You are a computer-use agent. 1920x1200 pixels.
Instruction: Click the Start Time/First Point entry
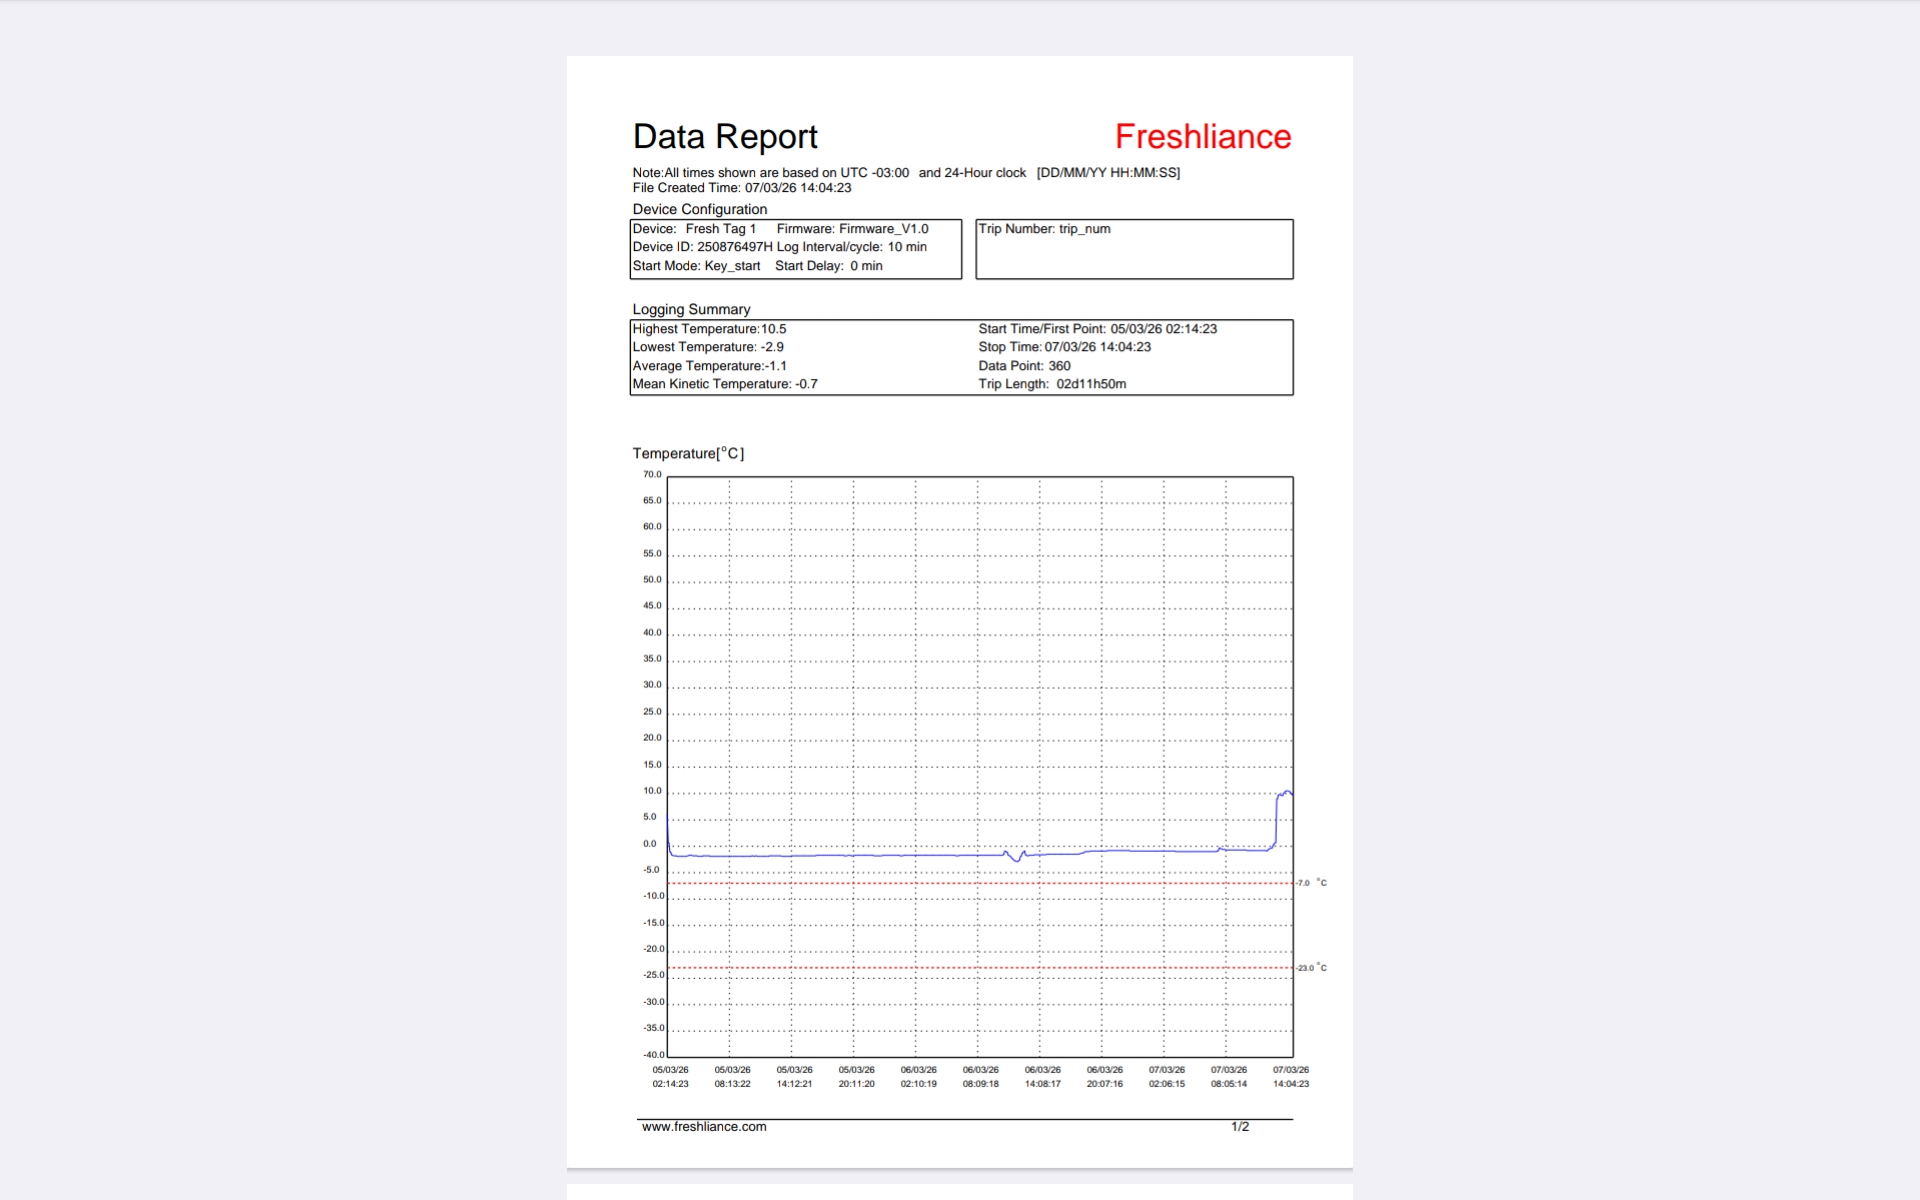coord(1097,329)
